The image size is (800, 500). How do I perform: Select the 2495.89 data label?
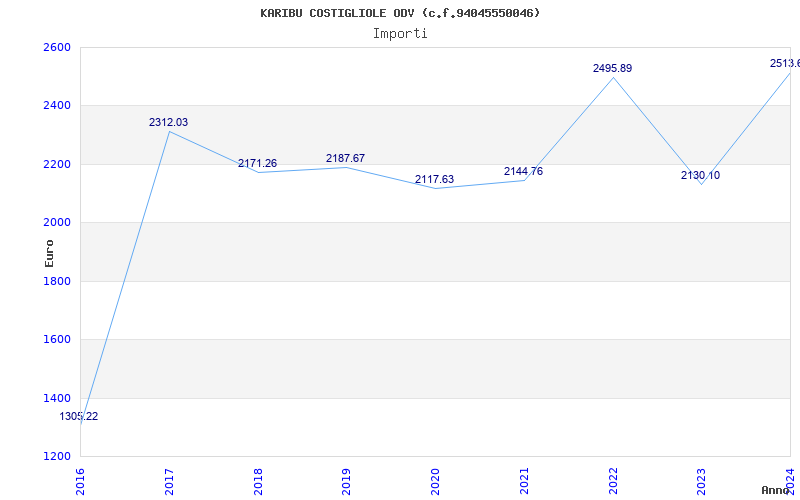[x=612, y=68]
